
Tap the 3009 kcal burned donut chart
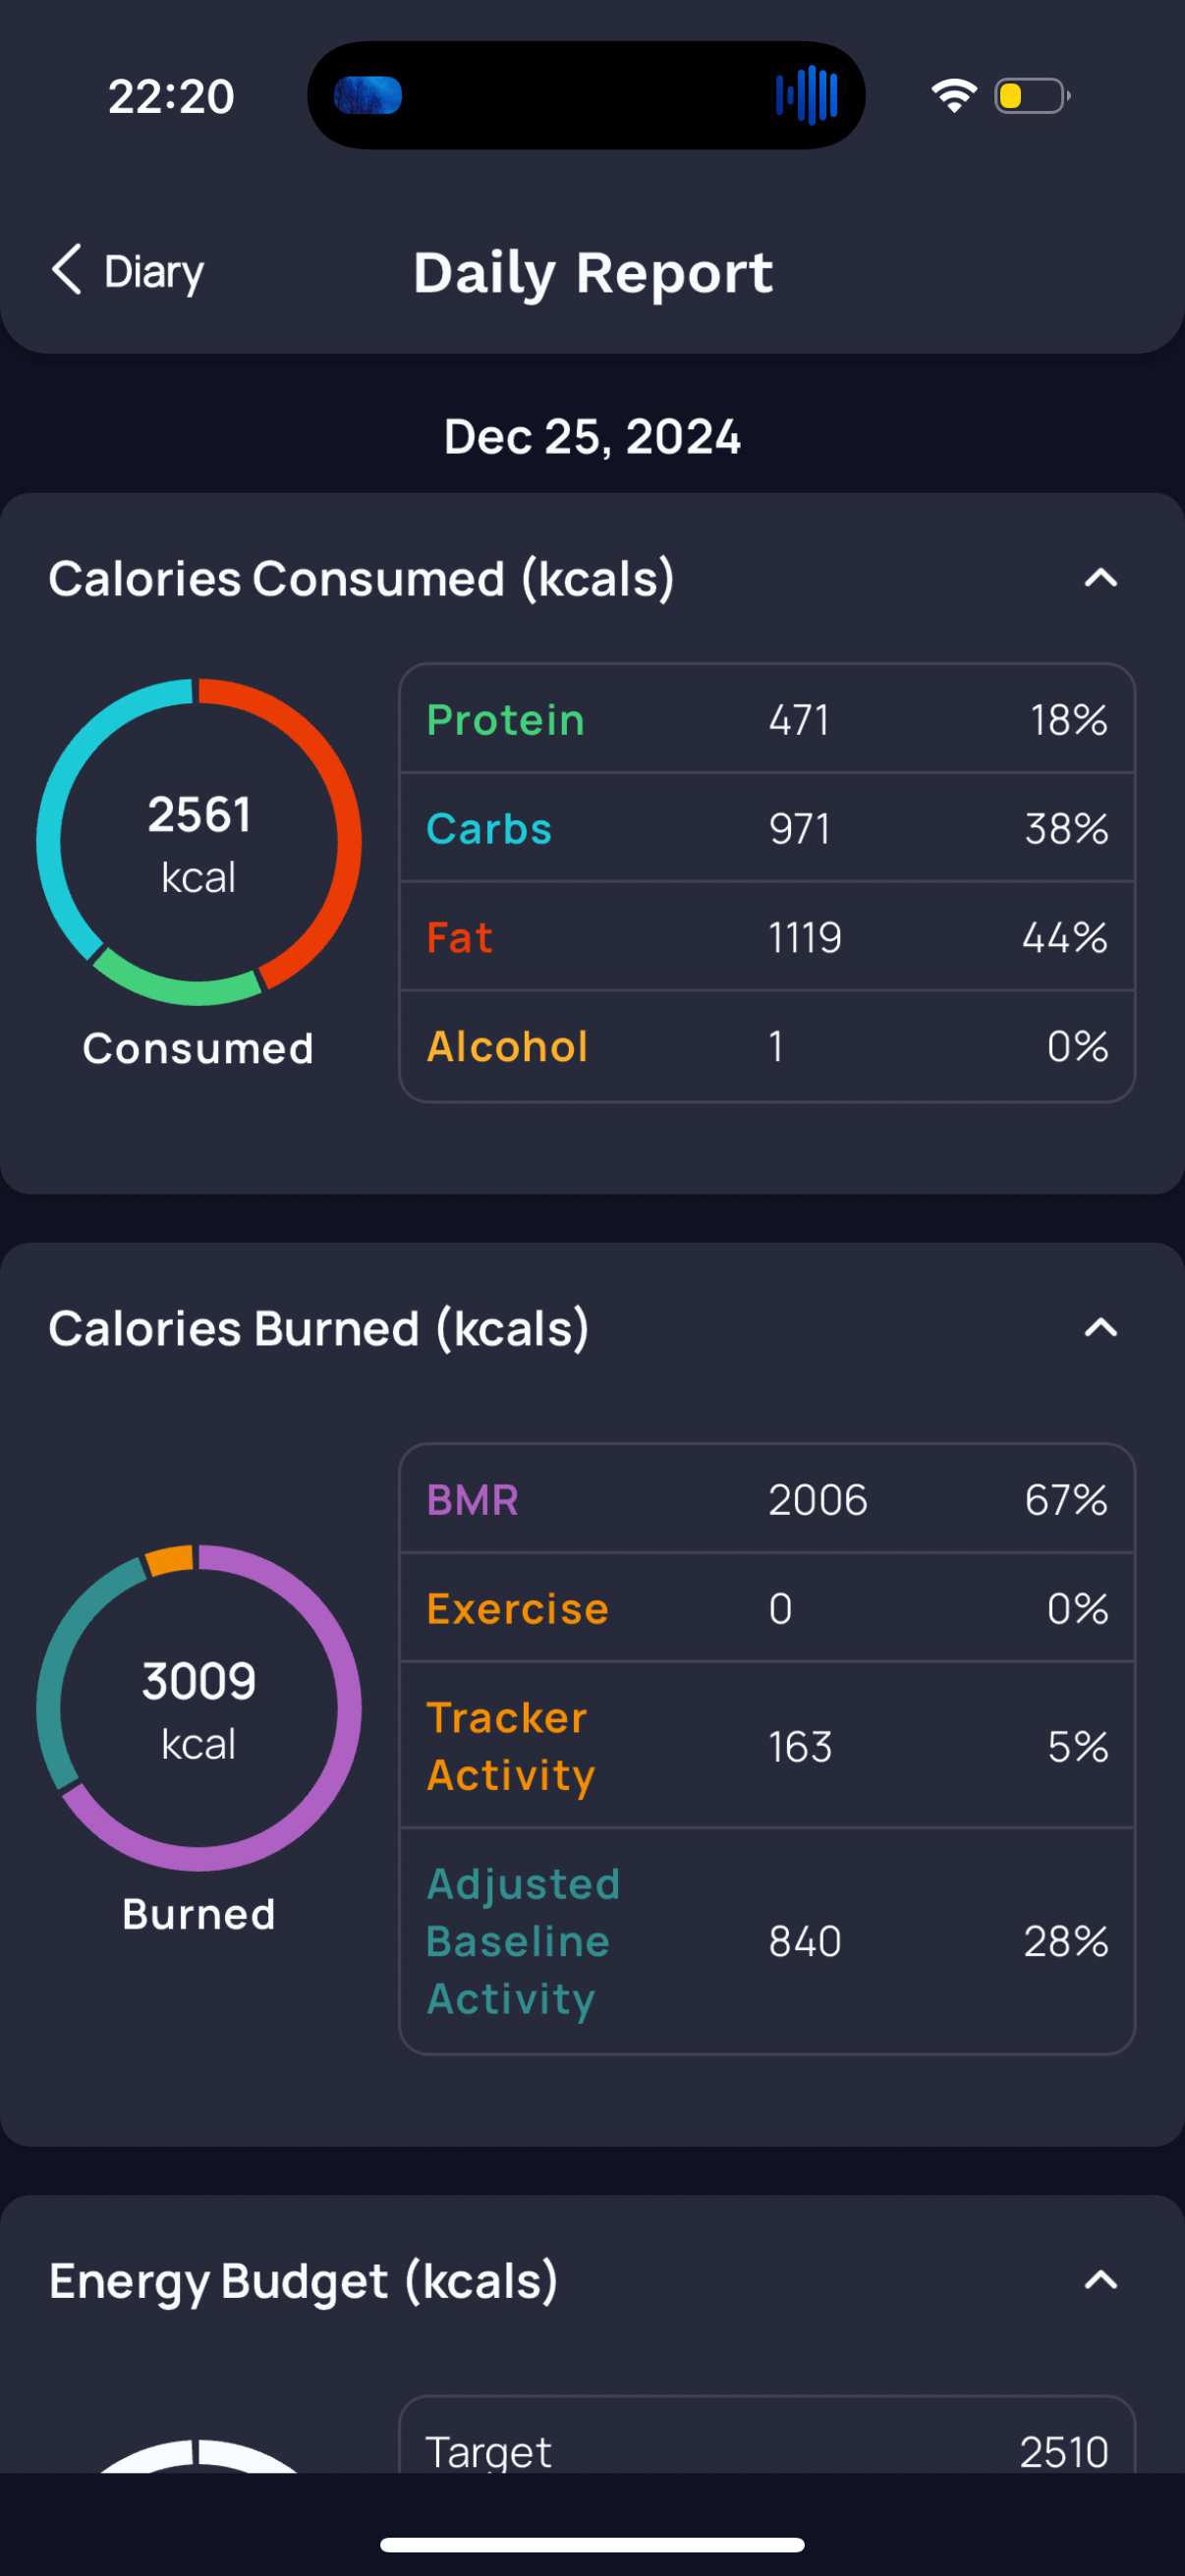click(199, 1708)
